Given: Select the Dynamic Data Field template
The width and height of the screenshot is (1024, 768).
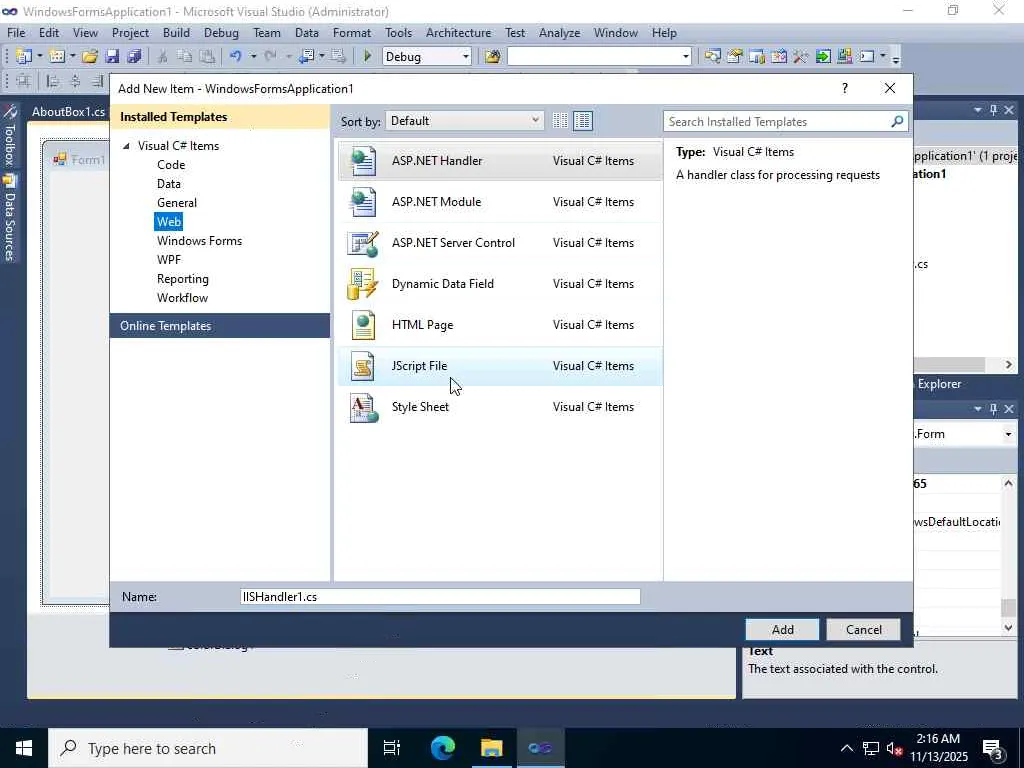Looking at the screenshot, I should [500, 284].
